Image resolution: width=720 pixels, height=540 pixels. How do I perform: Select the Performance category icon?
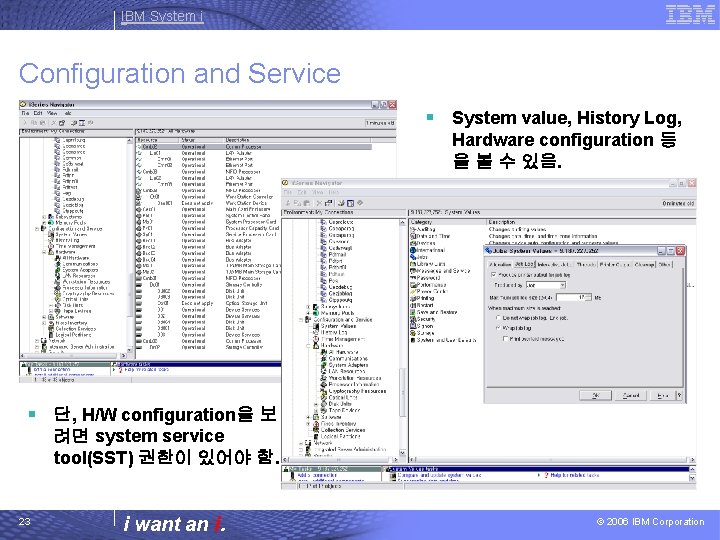(413, 285)
